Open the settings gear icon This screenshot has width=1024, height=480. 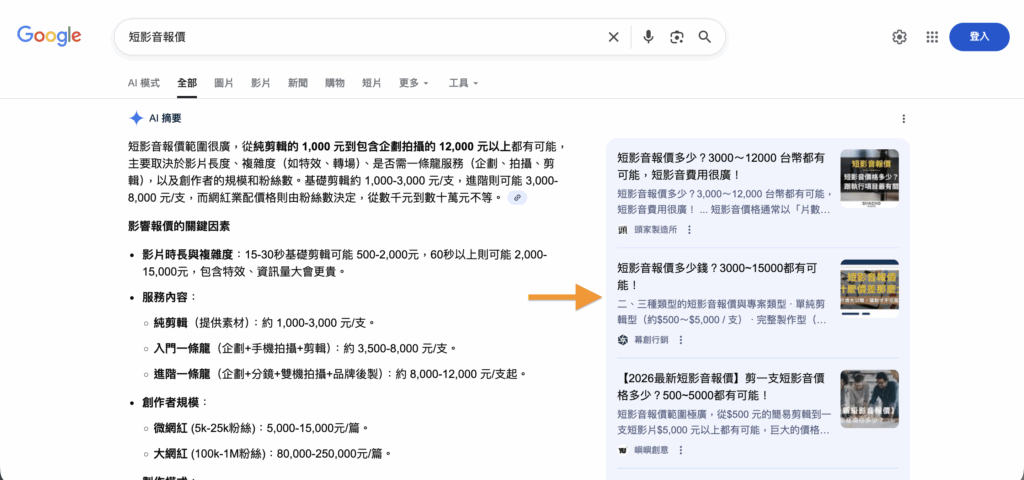pos(899,37)
